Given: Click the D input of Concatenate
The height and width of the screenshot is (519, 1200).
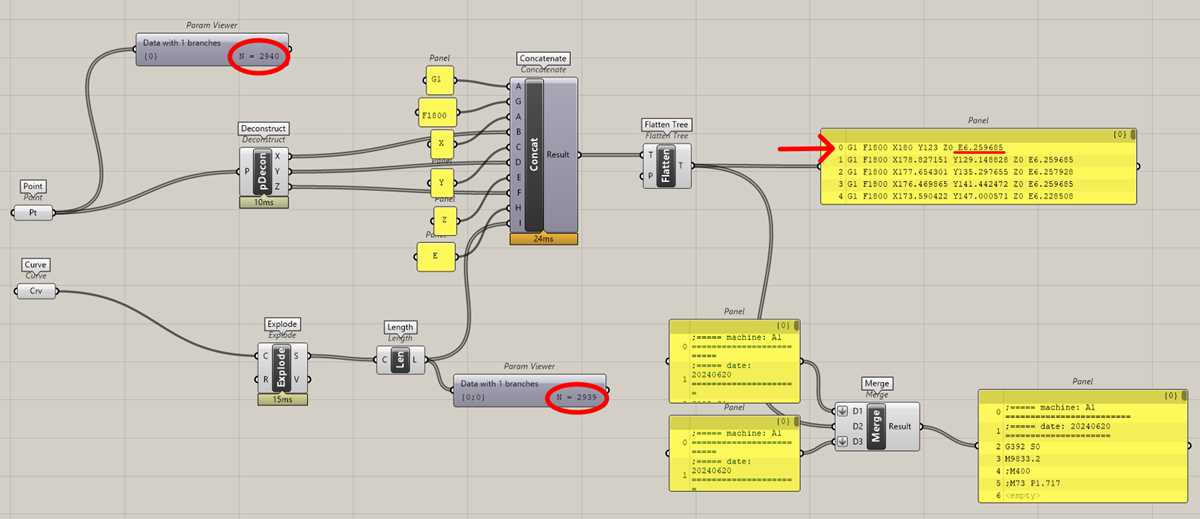Looking at the screenshot, I should 518,161.
